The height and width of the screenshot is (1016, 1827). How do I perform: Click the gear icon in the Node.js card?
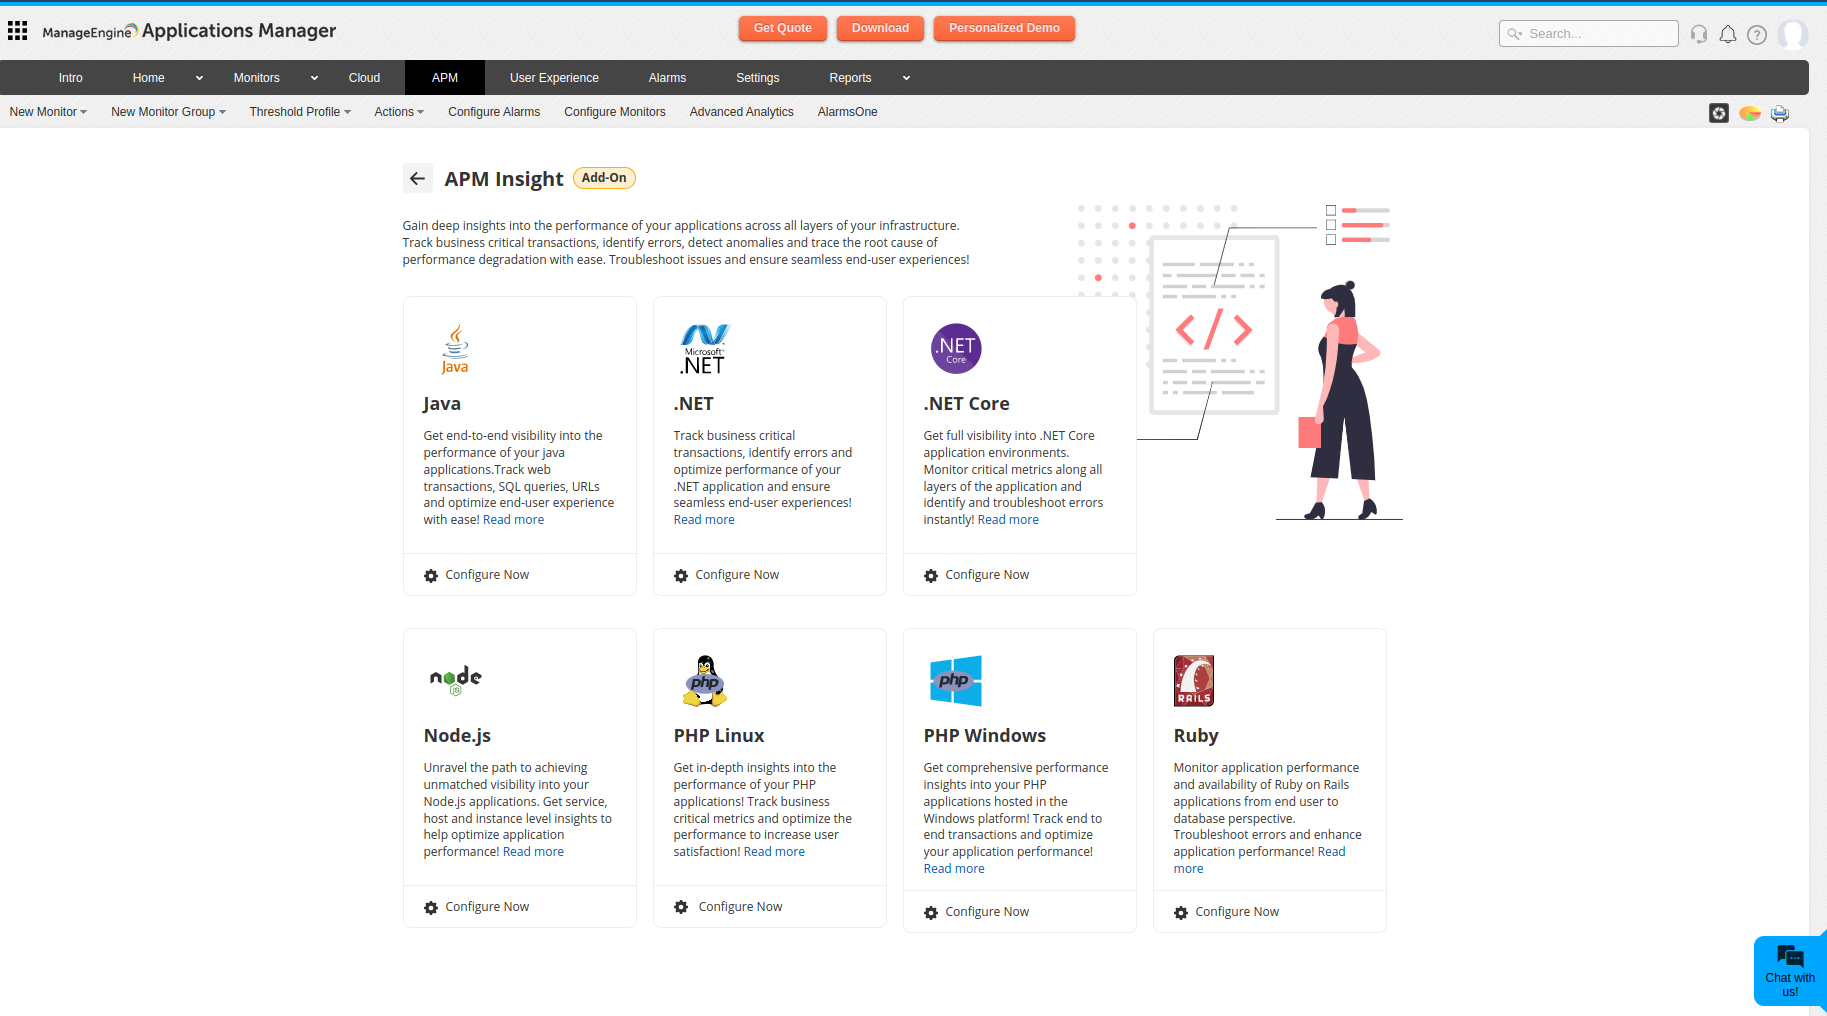431,908
